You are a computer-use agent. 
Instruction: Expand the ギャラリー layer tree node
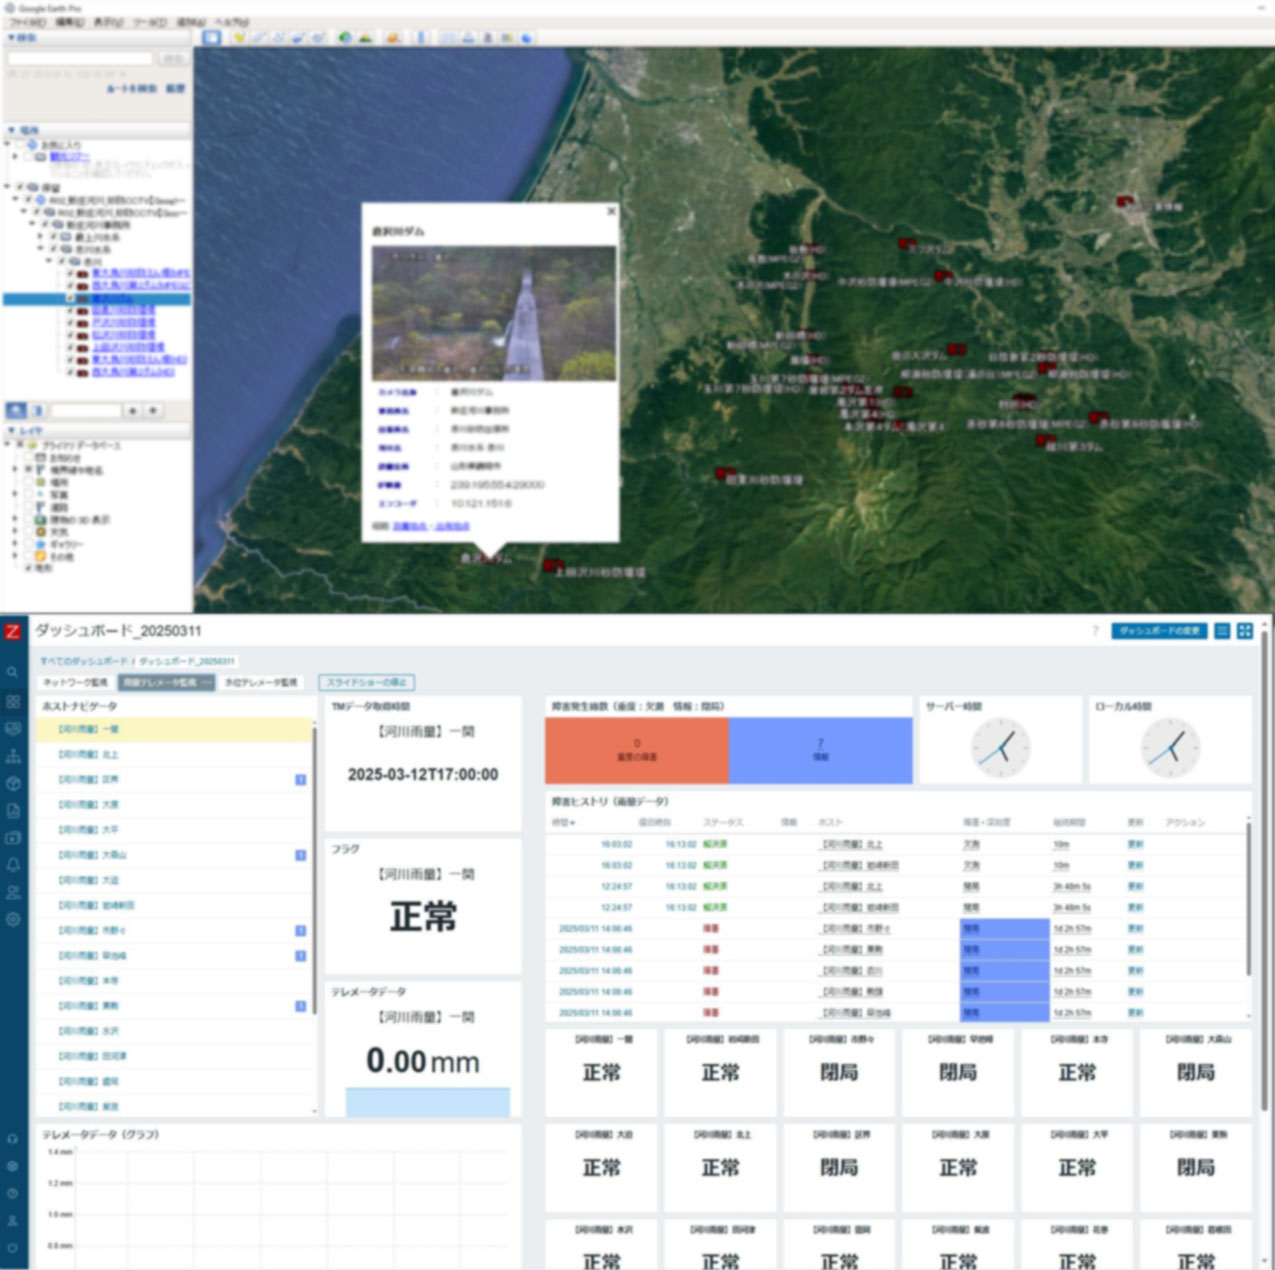click(x=15, y=544)
